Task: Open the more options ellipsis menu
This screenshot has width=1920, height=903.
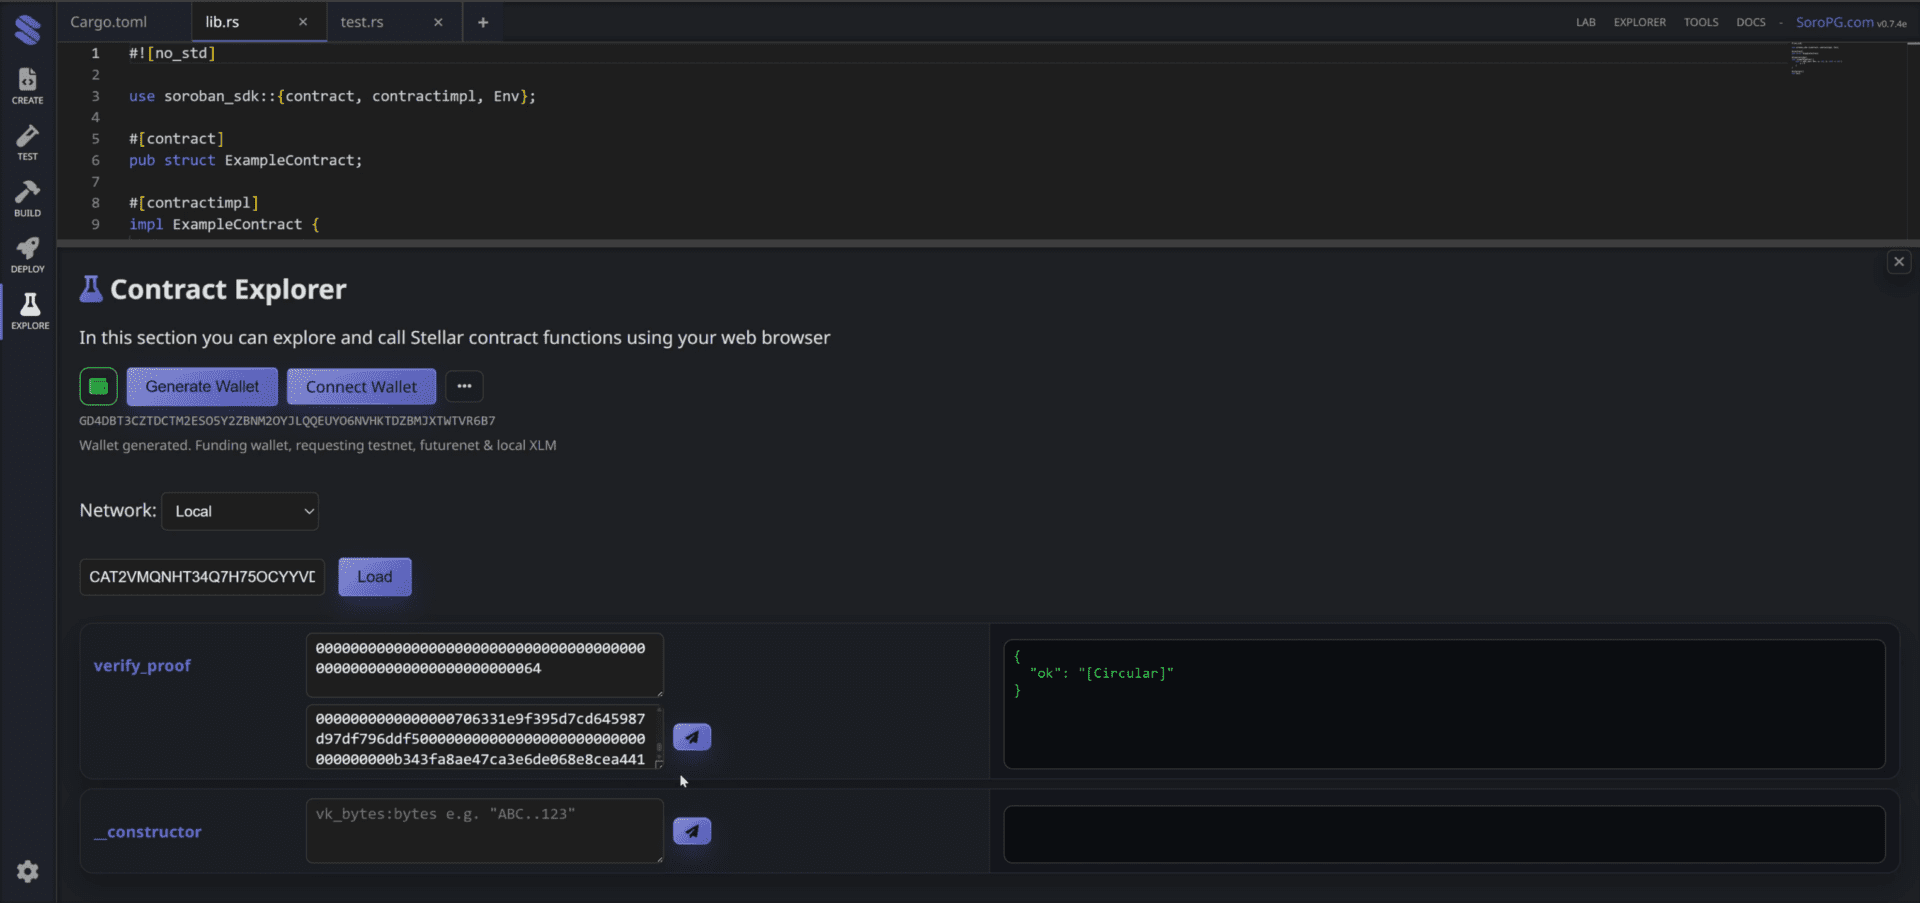Action: (x=464, y=386)
